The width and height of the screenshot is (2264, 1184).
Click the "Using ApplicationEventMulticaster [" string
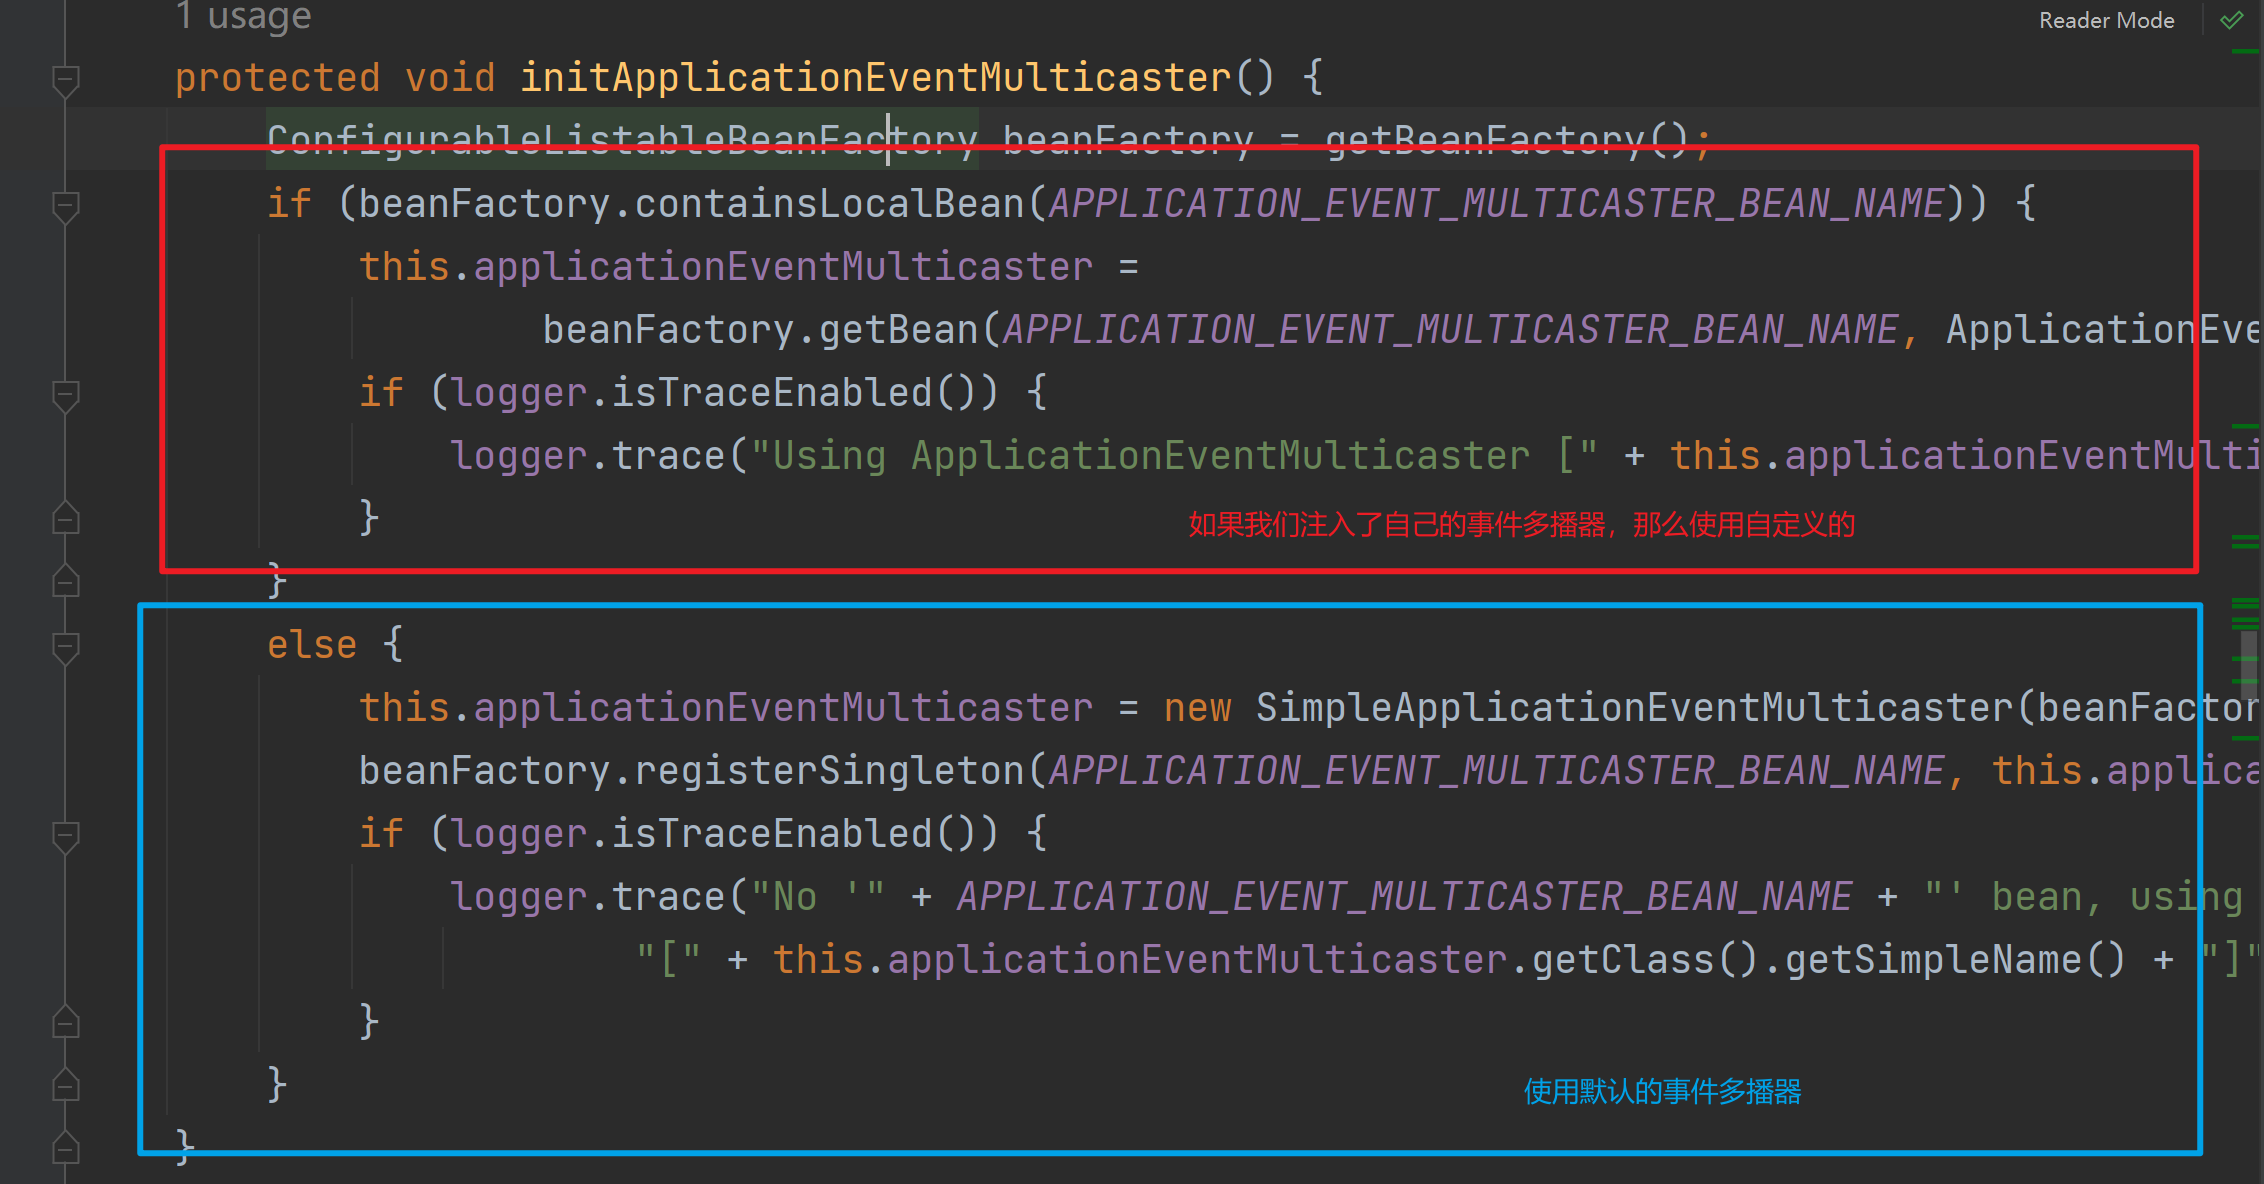[x=1174, y=456]
